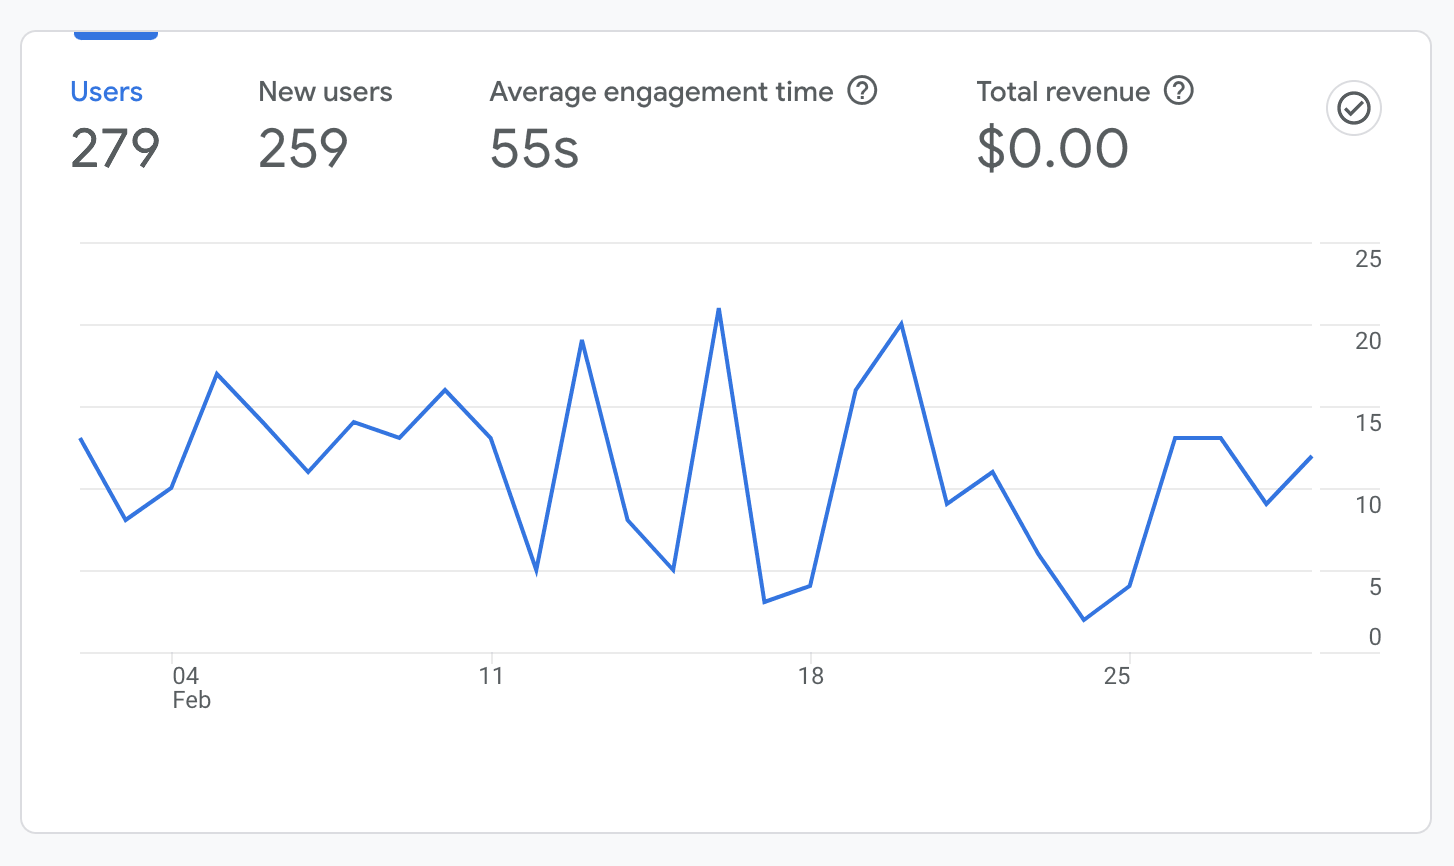Click the 0 value on the y-axis

click(1375, 637)
